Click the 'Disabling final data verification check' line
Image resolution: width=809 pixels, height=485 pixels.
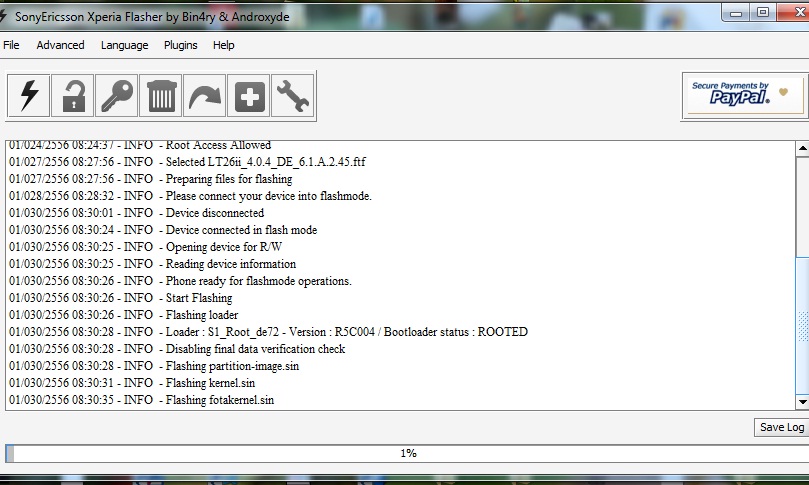177,349
